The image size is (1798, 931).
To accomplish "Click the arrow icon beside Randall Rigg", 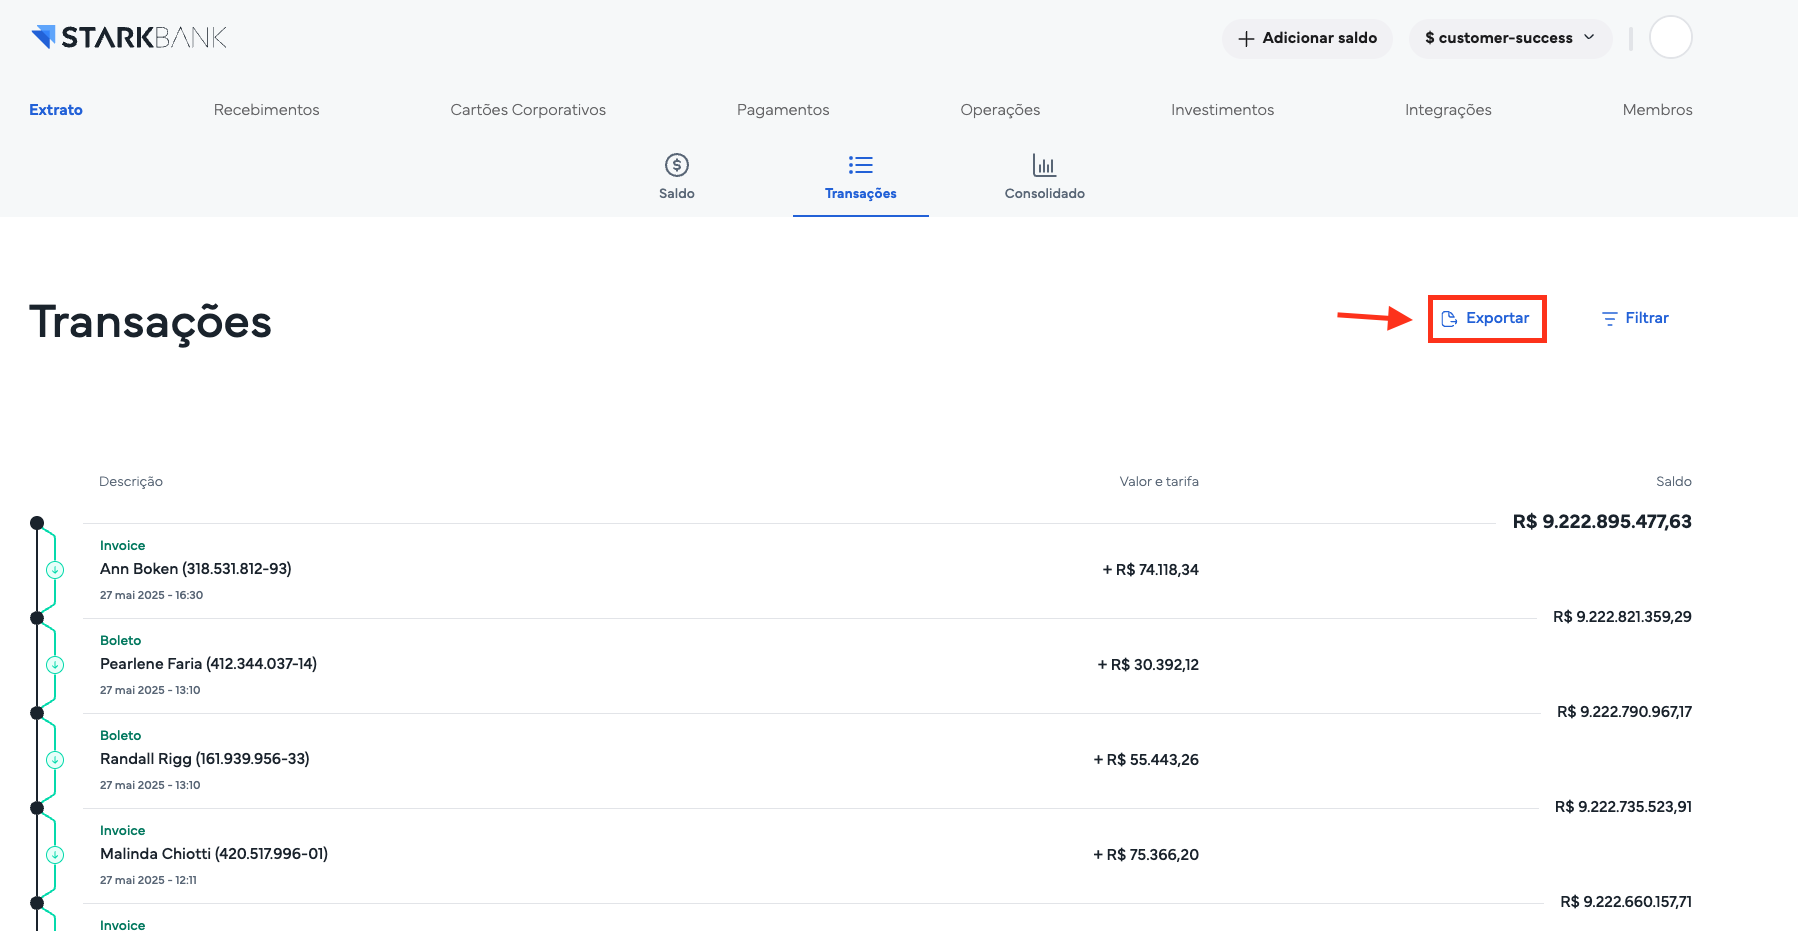I will [55, 760].
